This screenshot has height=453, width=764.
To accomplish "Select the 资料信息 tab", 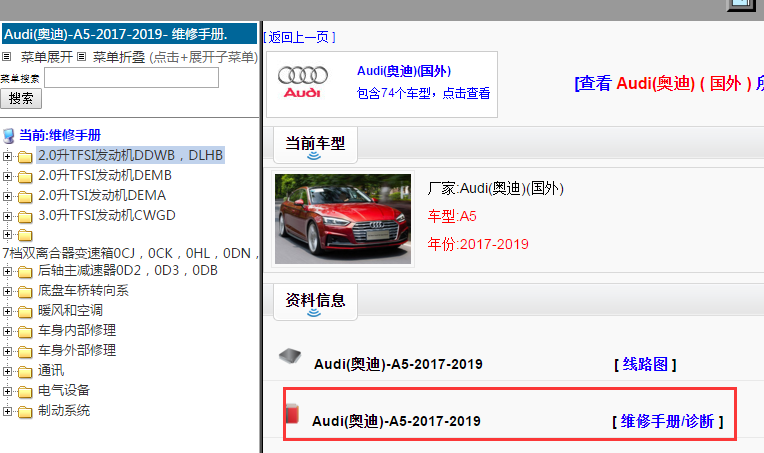I will (x=315, y=302).
